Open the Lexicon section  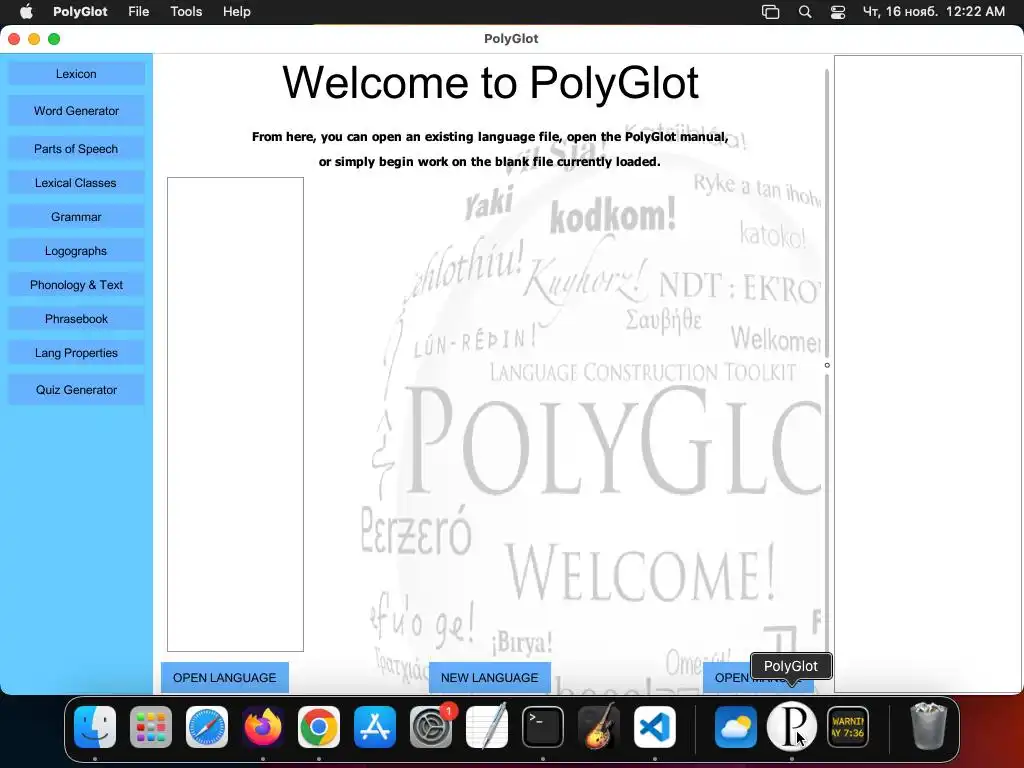tap(76, 74)
